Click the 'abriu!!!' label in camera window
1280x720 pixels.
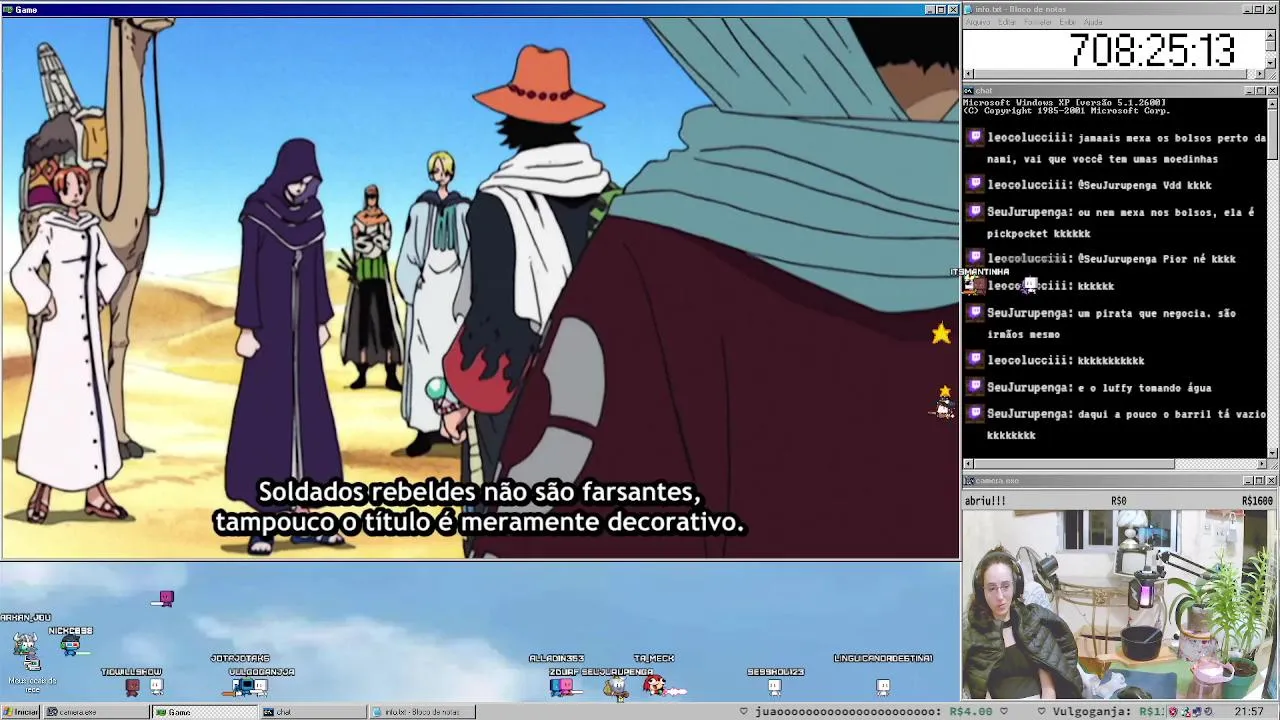(x=985, y=501)
